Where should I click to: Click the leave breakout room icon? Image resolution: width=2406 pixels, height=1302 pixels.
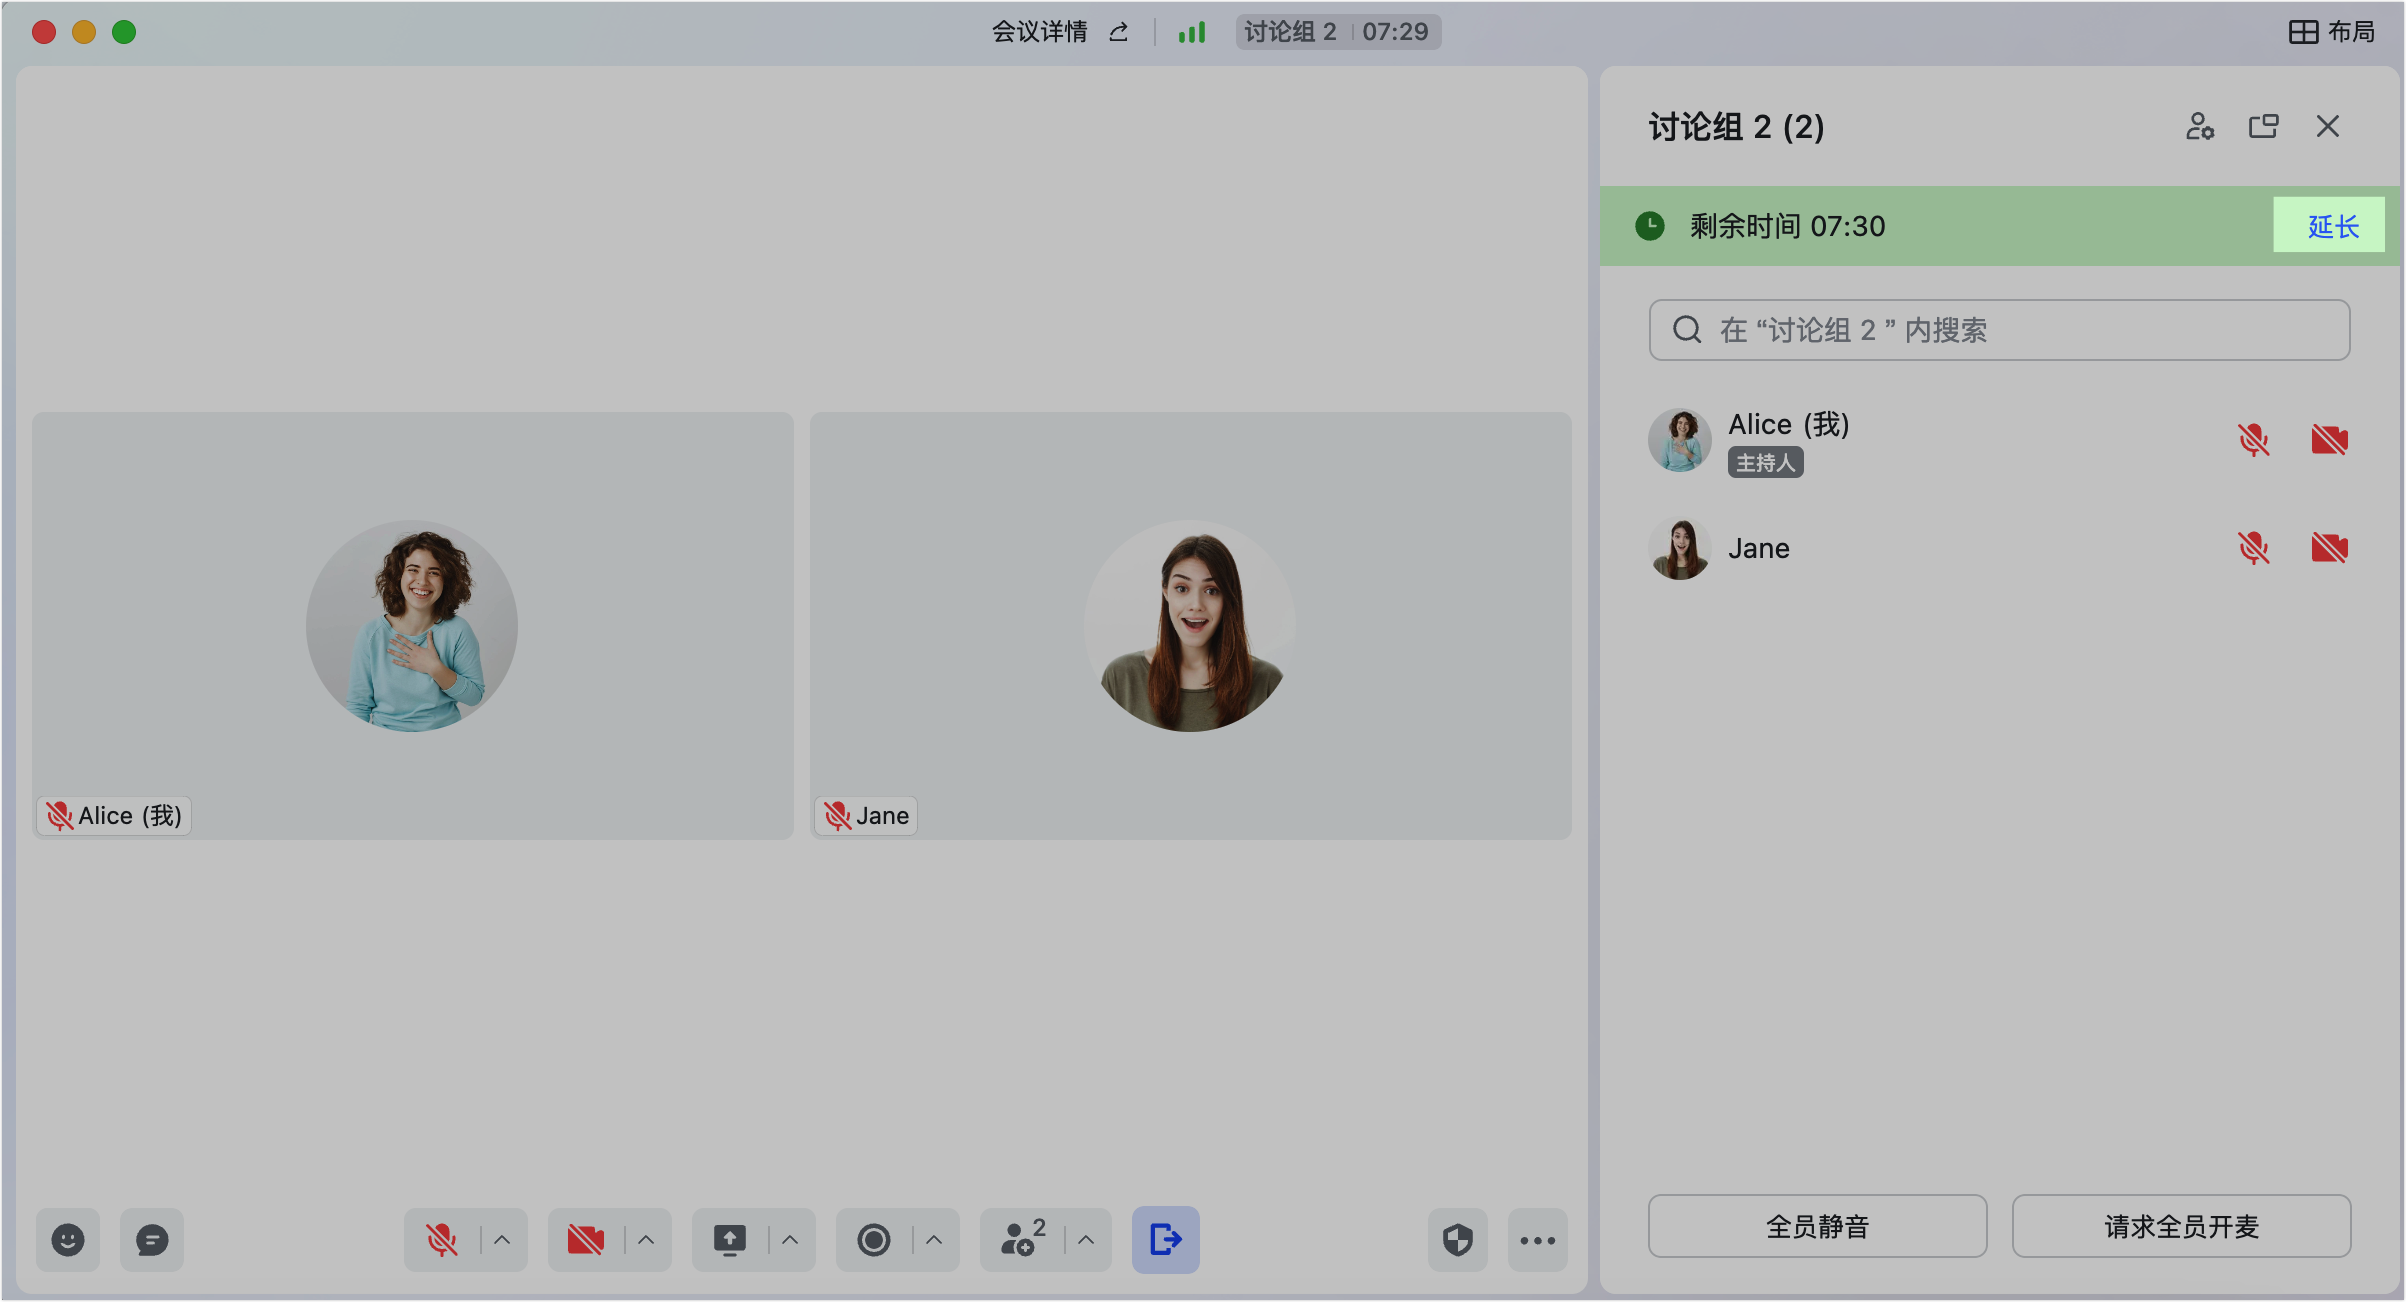pyautogui.click(x=1165, y=1240)
